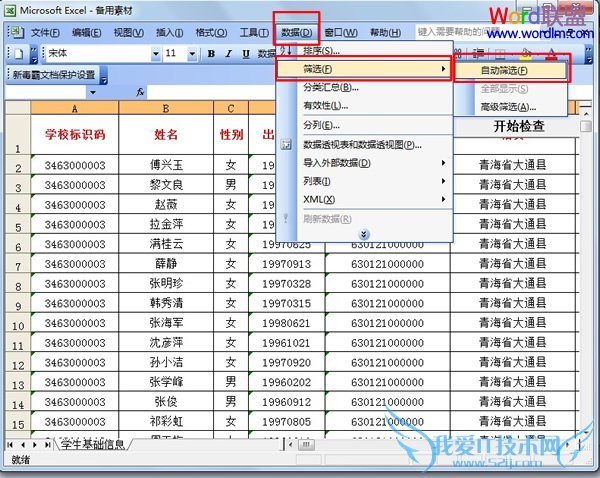Screen dimensions: 600x478
Task: Click the name cell 张学峰
Action: pos(166,382)
